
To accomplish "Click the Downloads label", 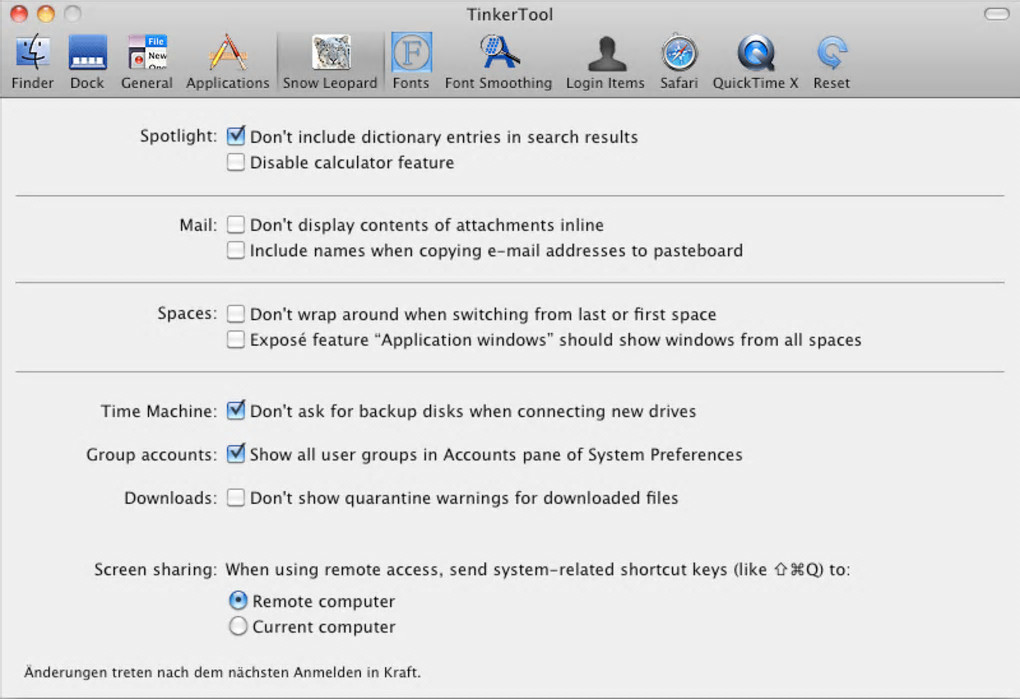I will [170, 498].
